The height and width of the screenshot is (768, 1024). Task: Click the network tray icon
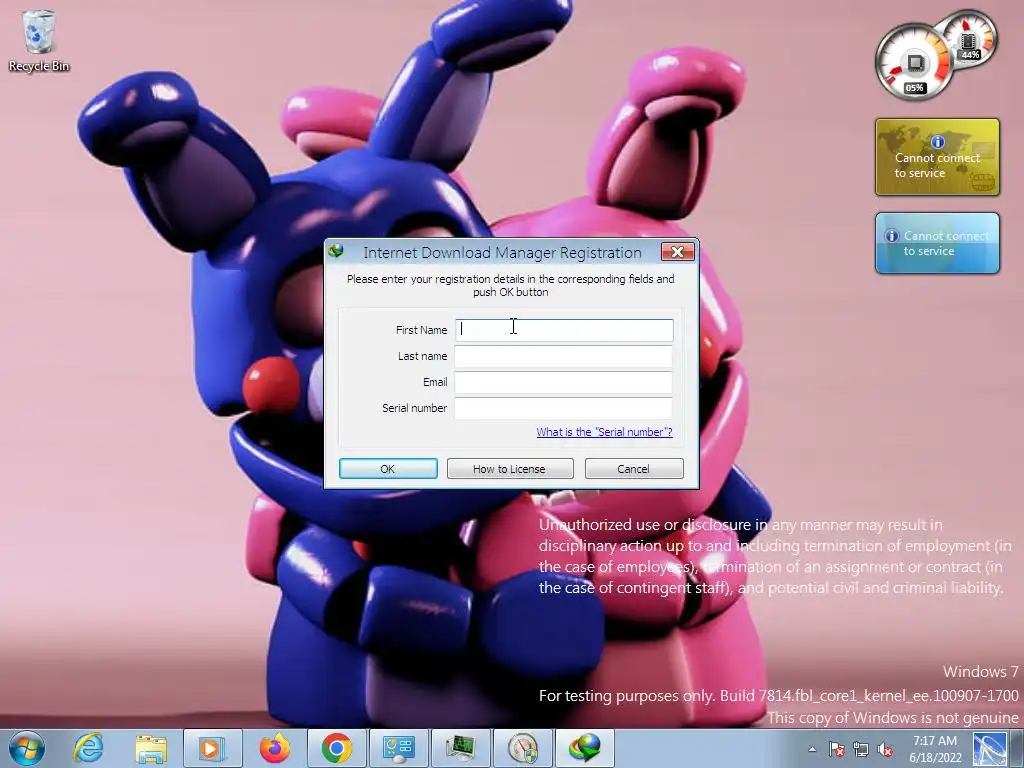tap(861, 749)
